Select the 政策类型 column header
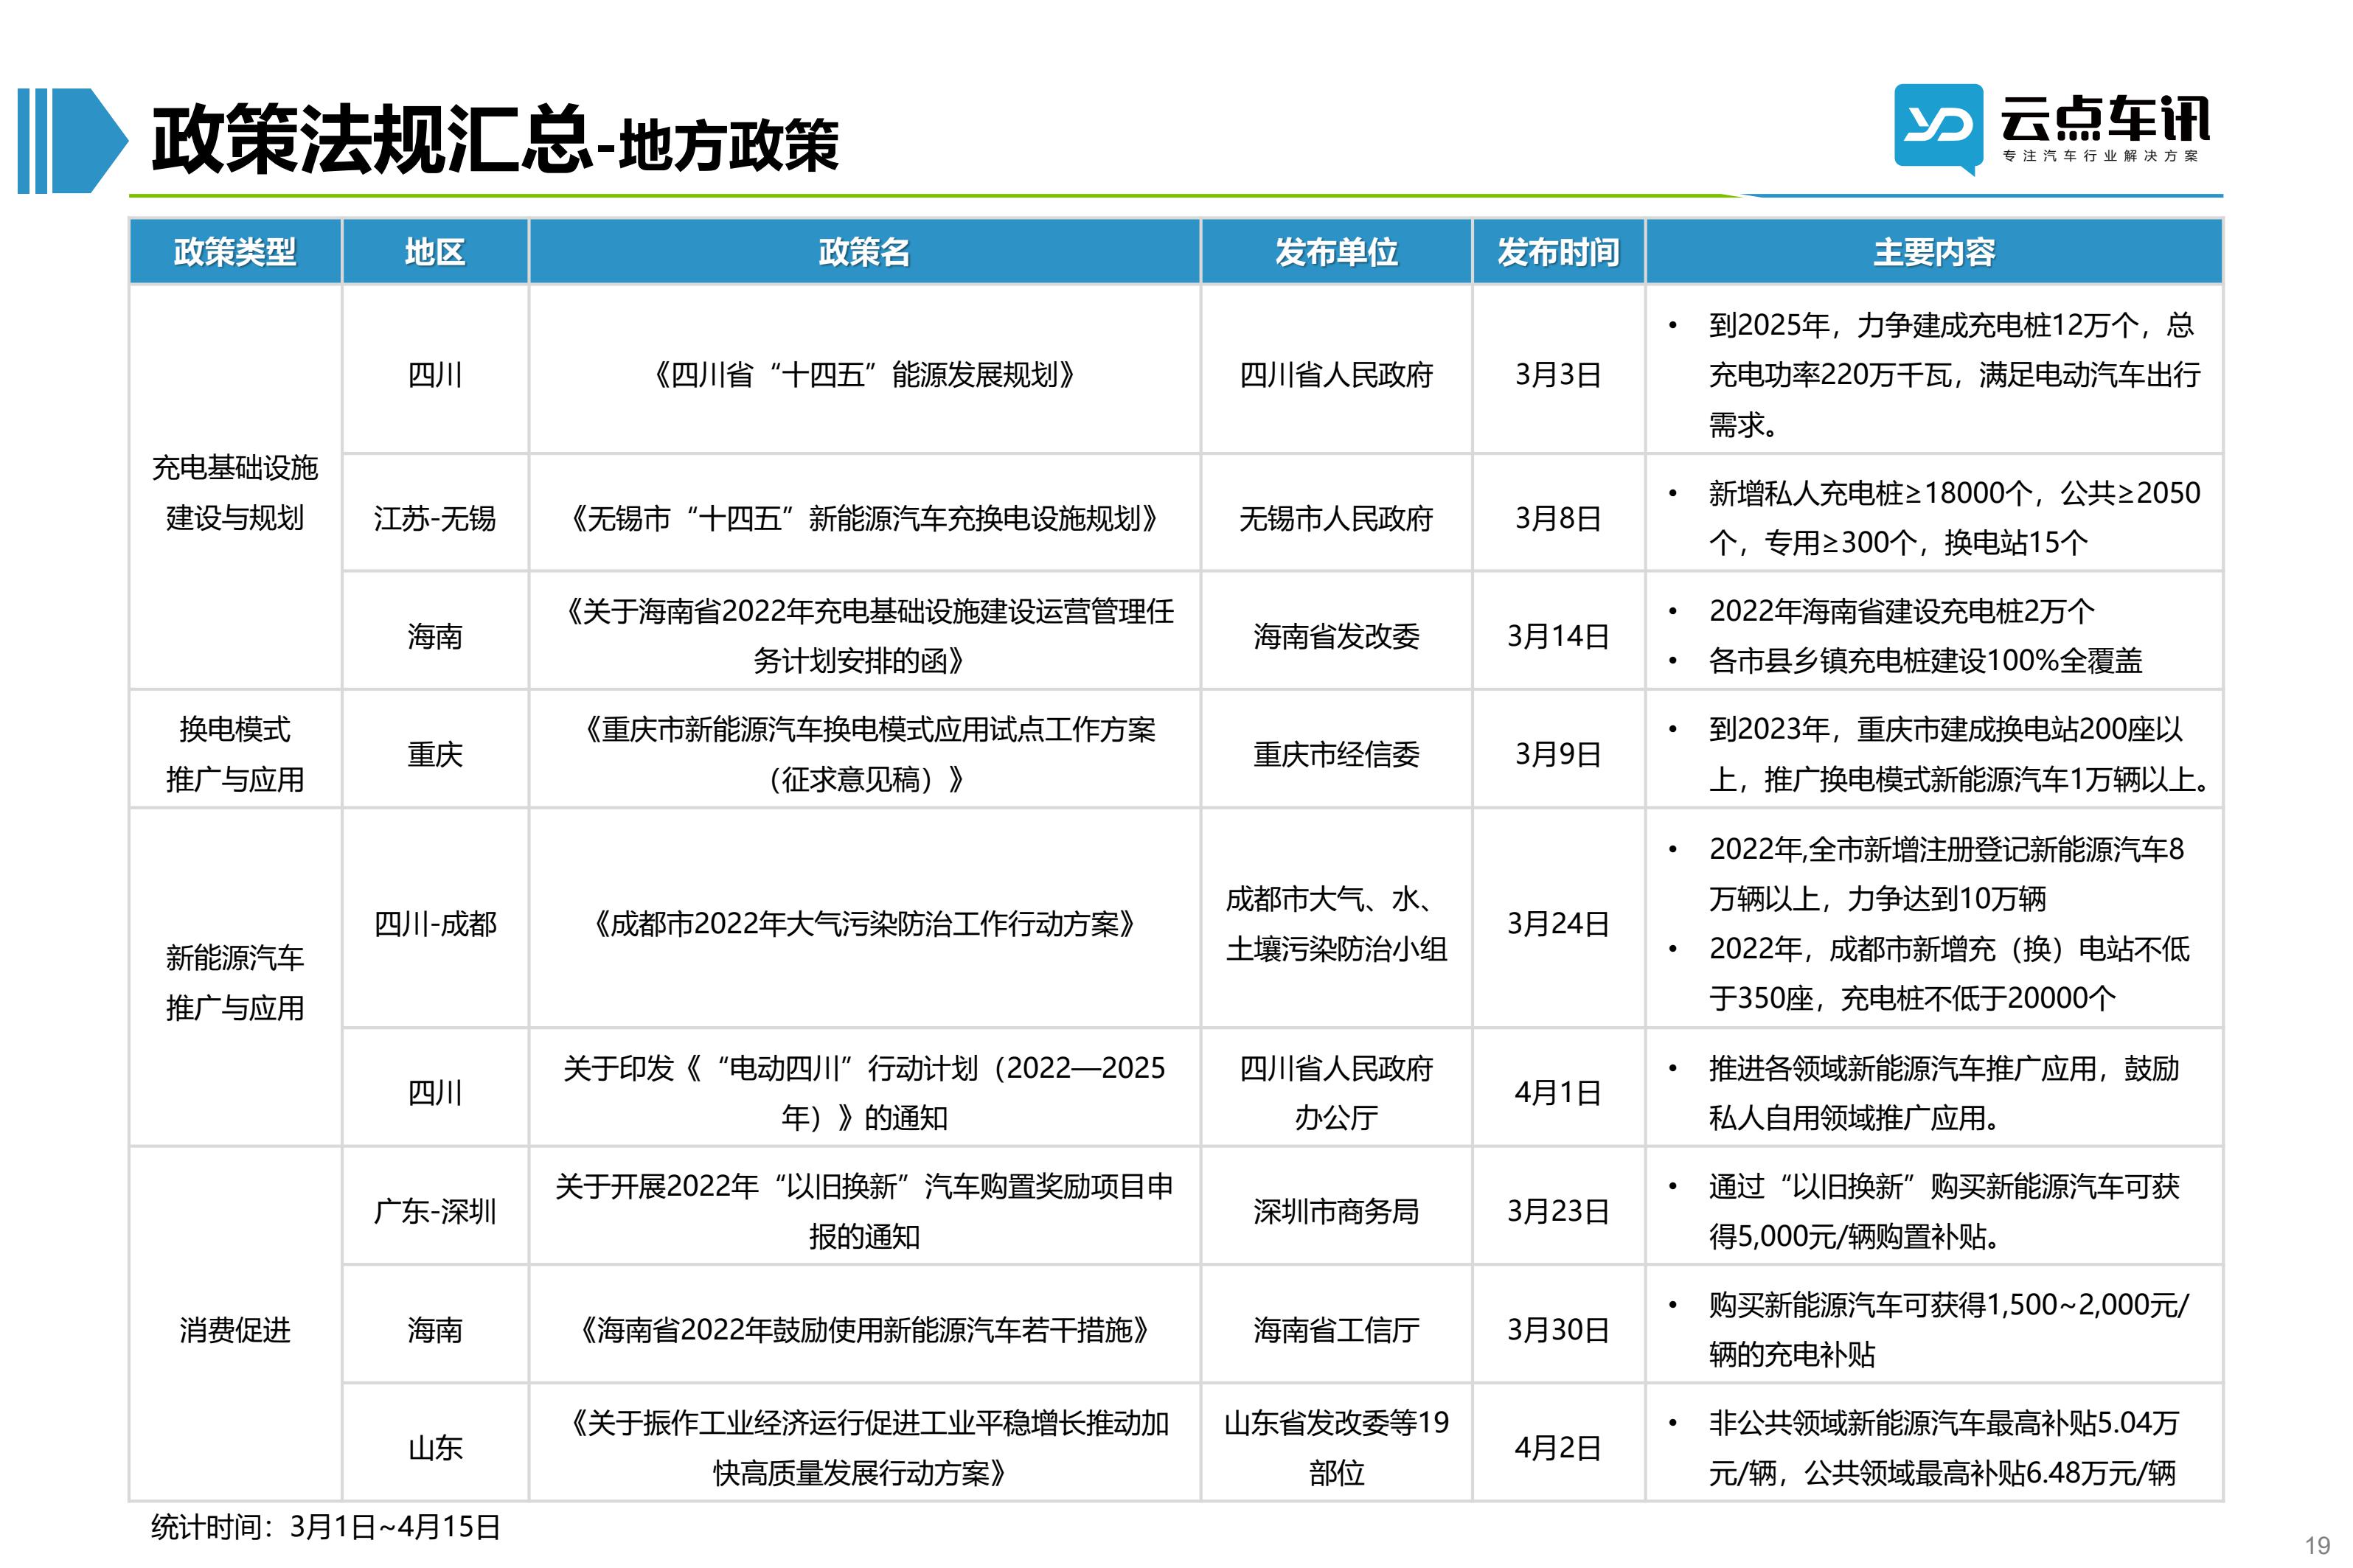The image size is (2353, 1568). pos(235,252)
